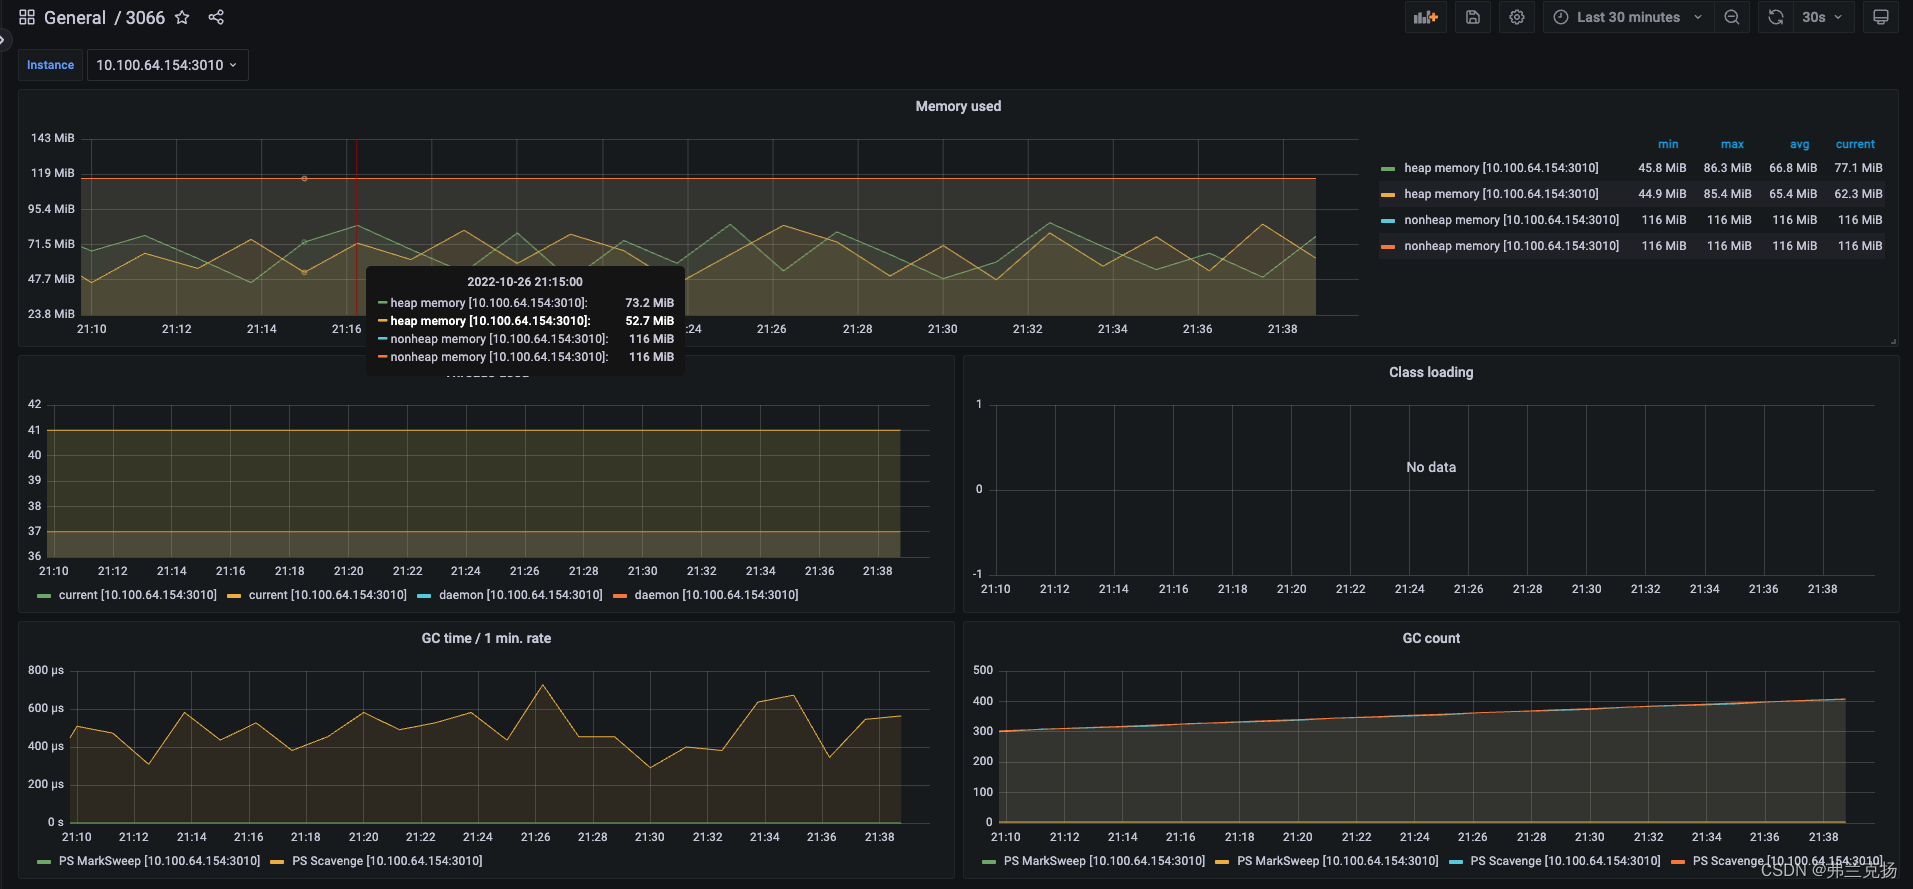The width and height of the screenshot is (1913, 889).
Task: Click the zoom out time range icon
Action: [x=1732, y=17]
